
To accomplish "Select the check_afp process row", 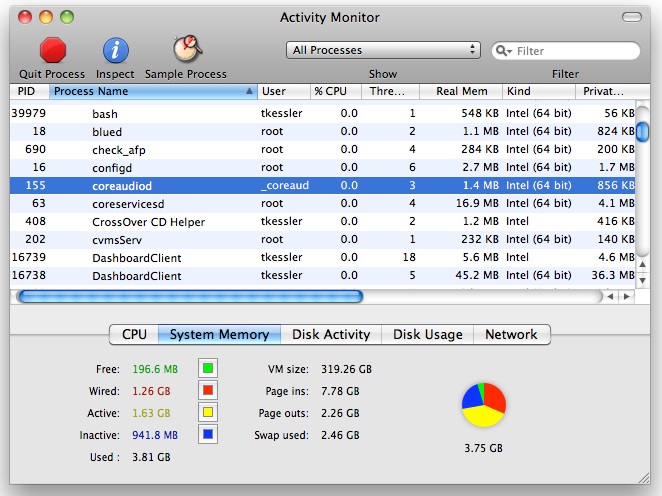I will click(x=323, y=149).
